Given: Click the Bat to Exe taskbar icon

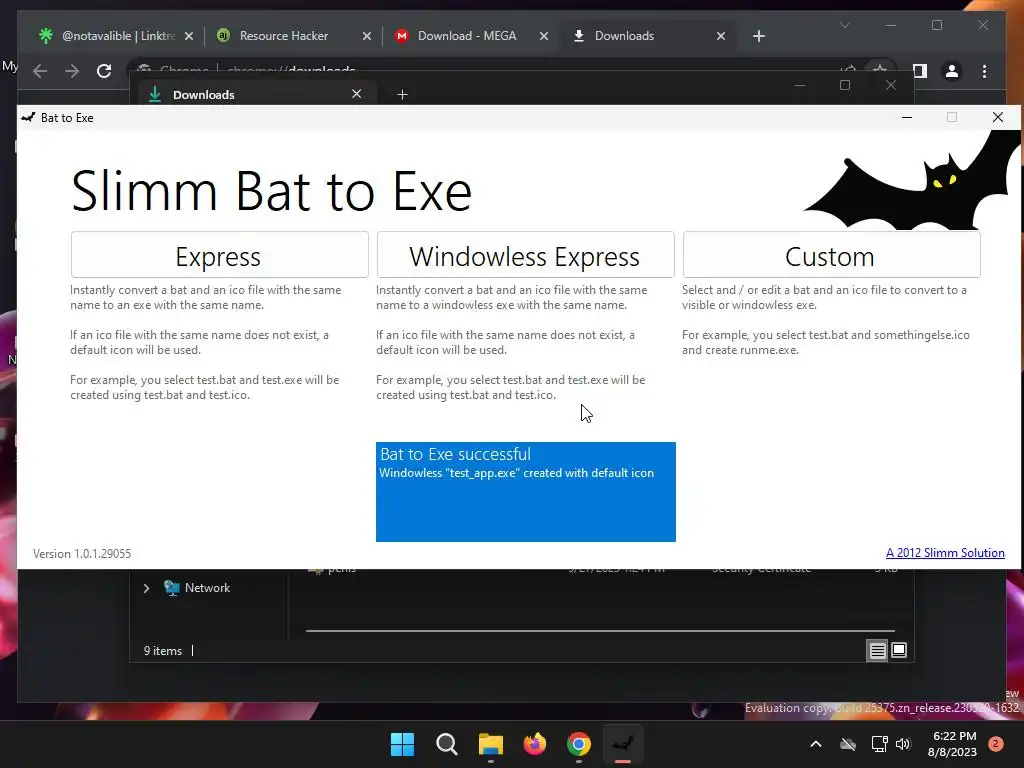Looking at the screenshot, I should point(623,744).
